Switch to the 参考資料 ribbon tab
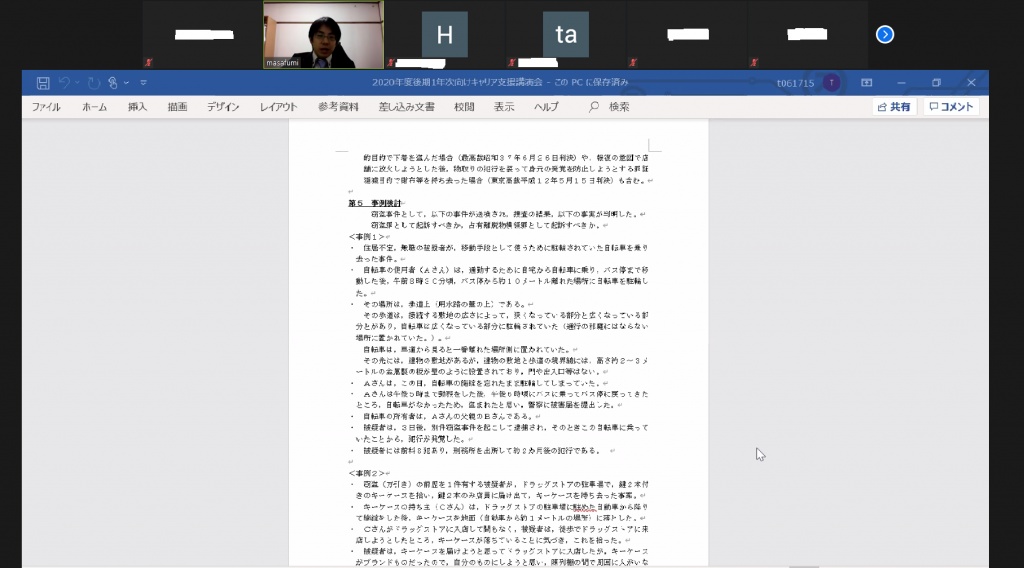Image resolution: width=1024 pixels, height=568 pixels. [338, 106]
